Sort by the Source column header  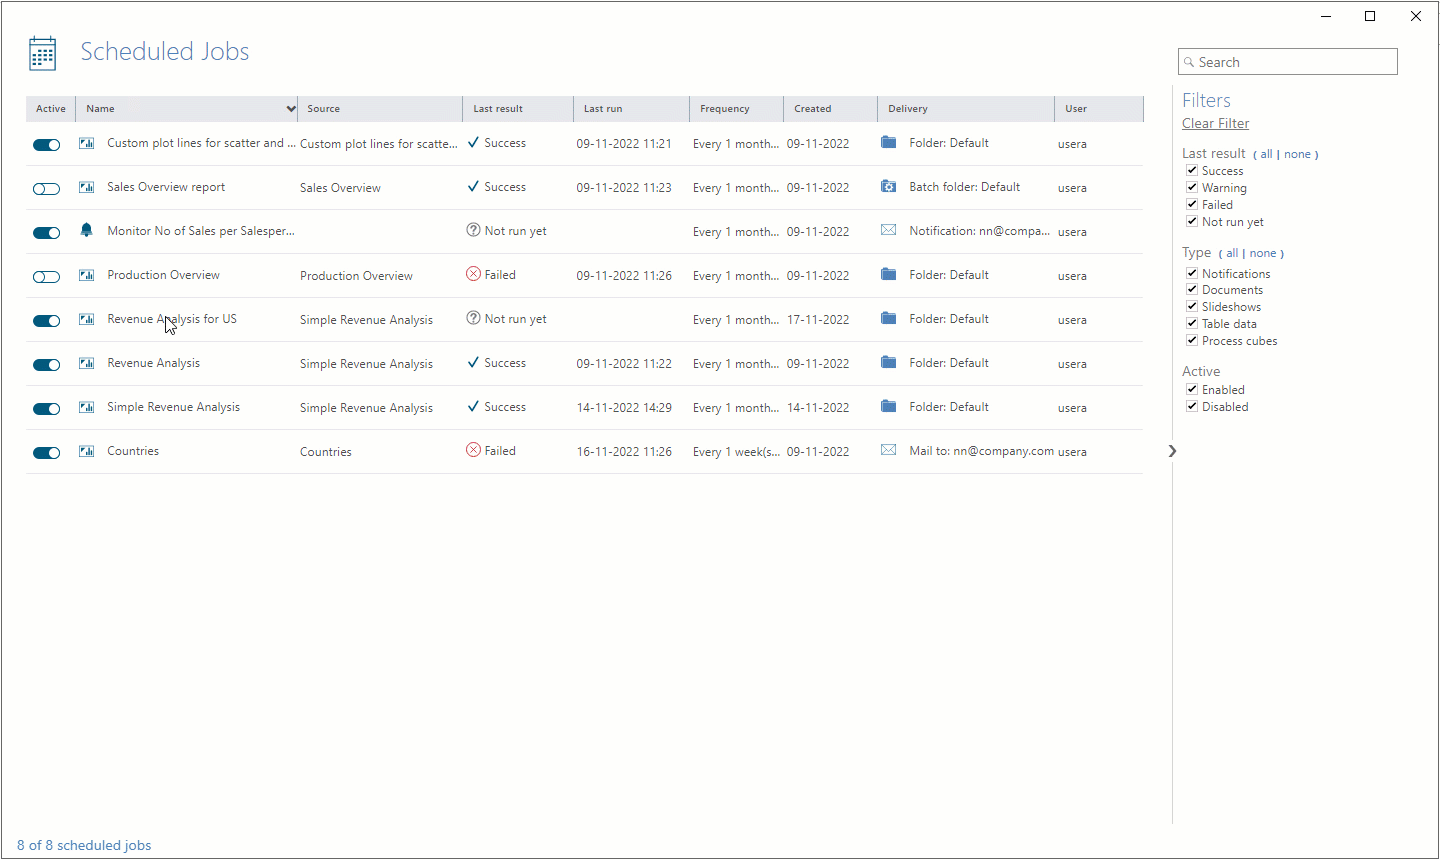(380, 108)
